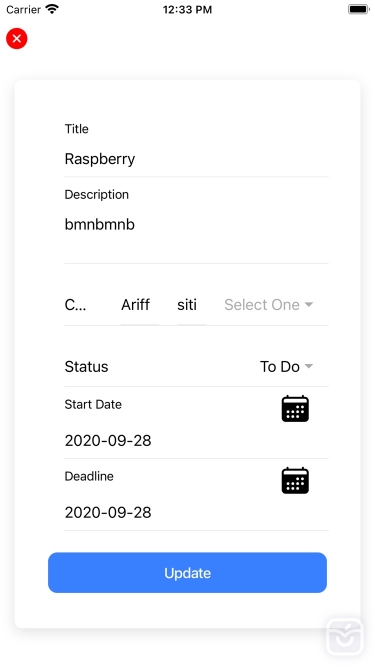Tap the Update button
Screen dimensions: 375x667
click(x=188, y=573)
